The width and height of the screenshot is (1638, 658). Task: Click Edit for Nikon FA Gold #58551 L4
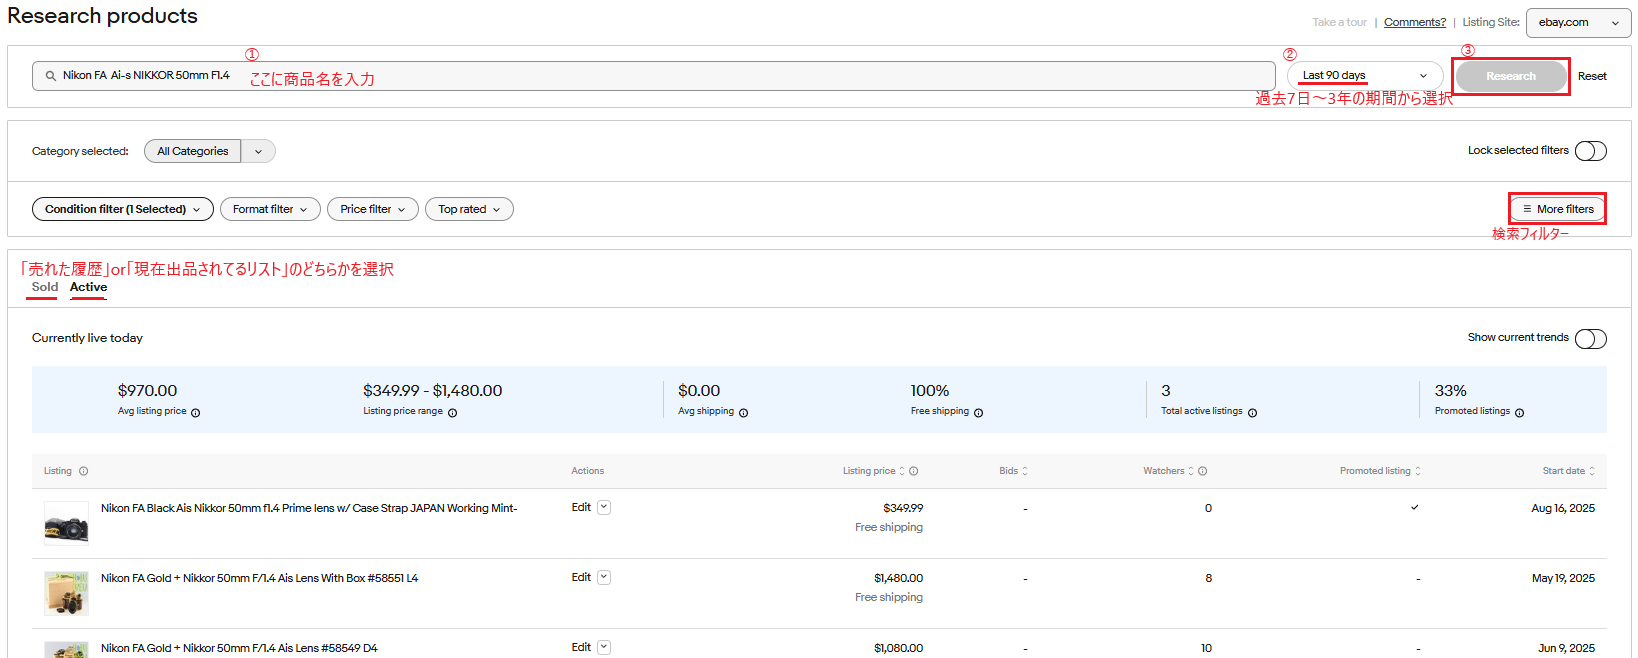coord(581,577)
